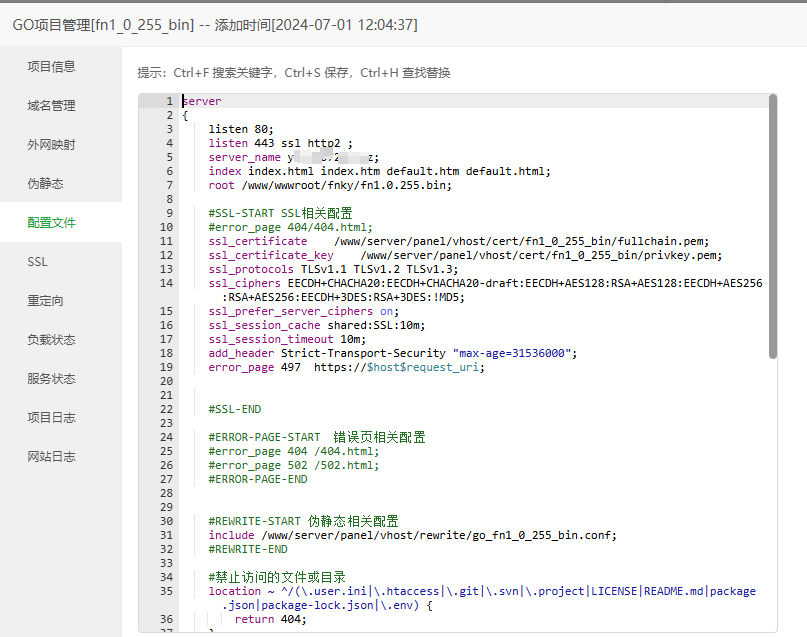
Task: Click the 'return 404;' line
Action: coord(271,620)
